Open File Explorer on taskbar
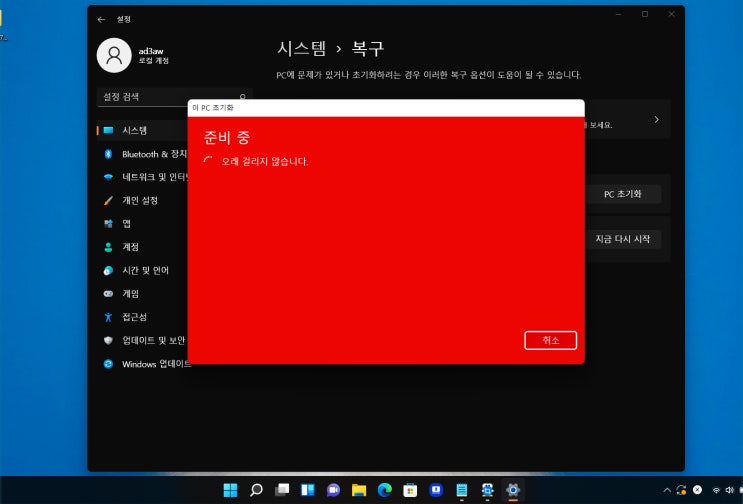This screenshot has height=504, width=743. [x=359, y=490]
